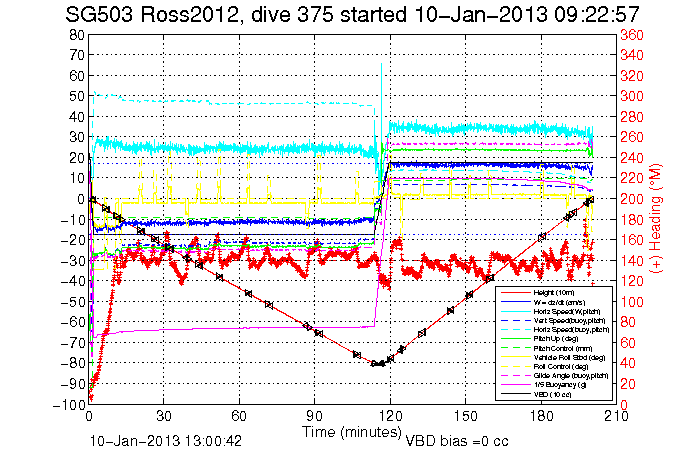Click the red '260' heading tick label
681x454 pixels.
point(632,137)
